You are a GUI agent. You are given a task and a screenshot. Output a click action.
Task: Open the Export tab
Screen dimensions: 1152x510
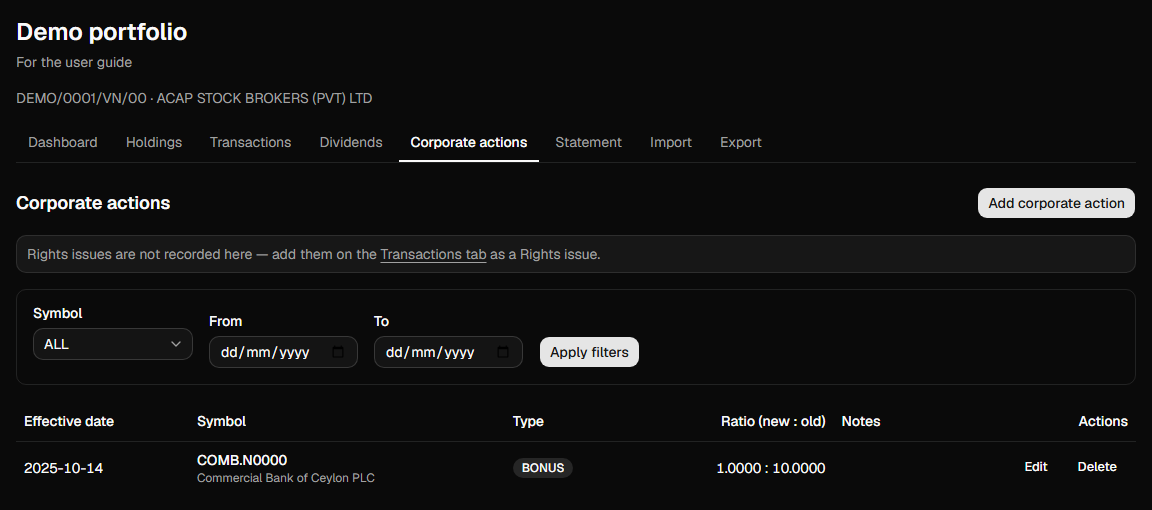pos(741,143)
